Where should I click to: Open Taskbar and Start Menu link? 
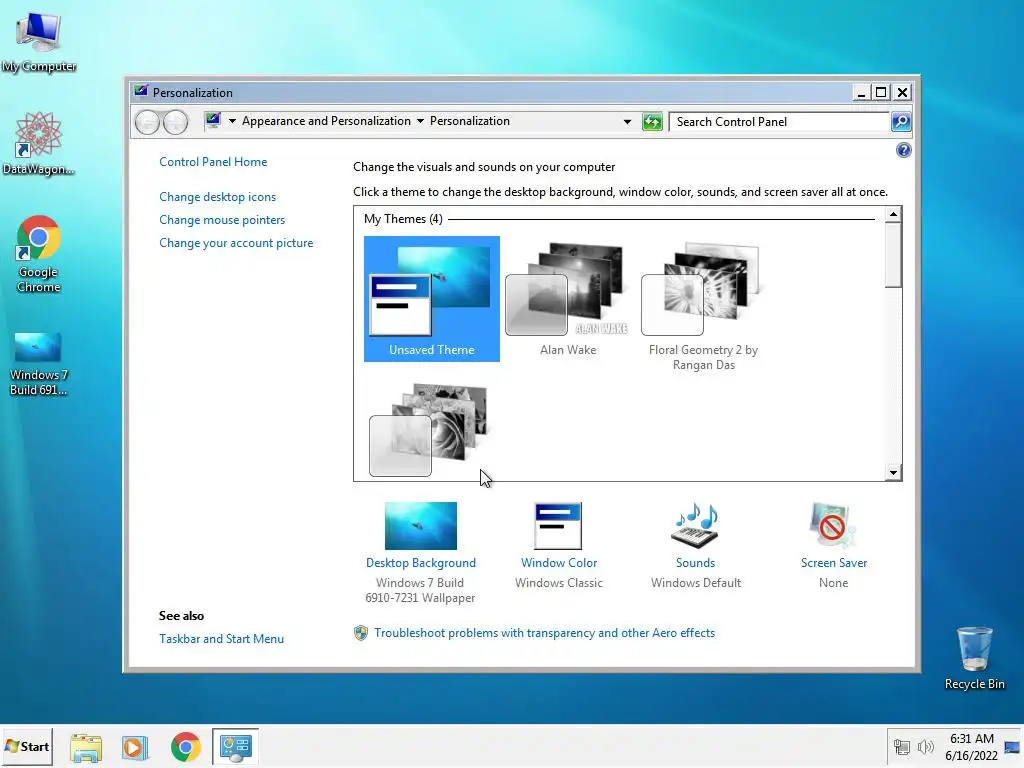click(x=221, y=639)
